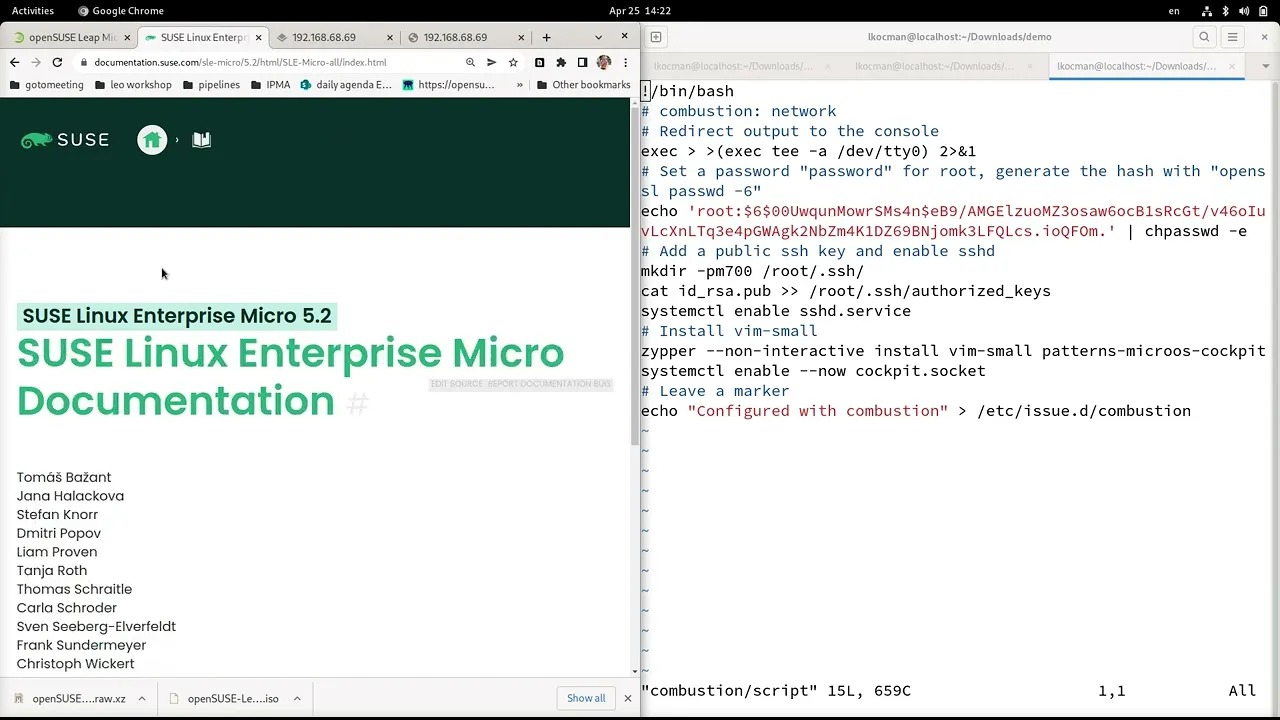Click the Chrome back arrow
Viewport: 1280px width, 720px height.
tap(14, 62)
